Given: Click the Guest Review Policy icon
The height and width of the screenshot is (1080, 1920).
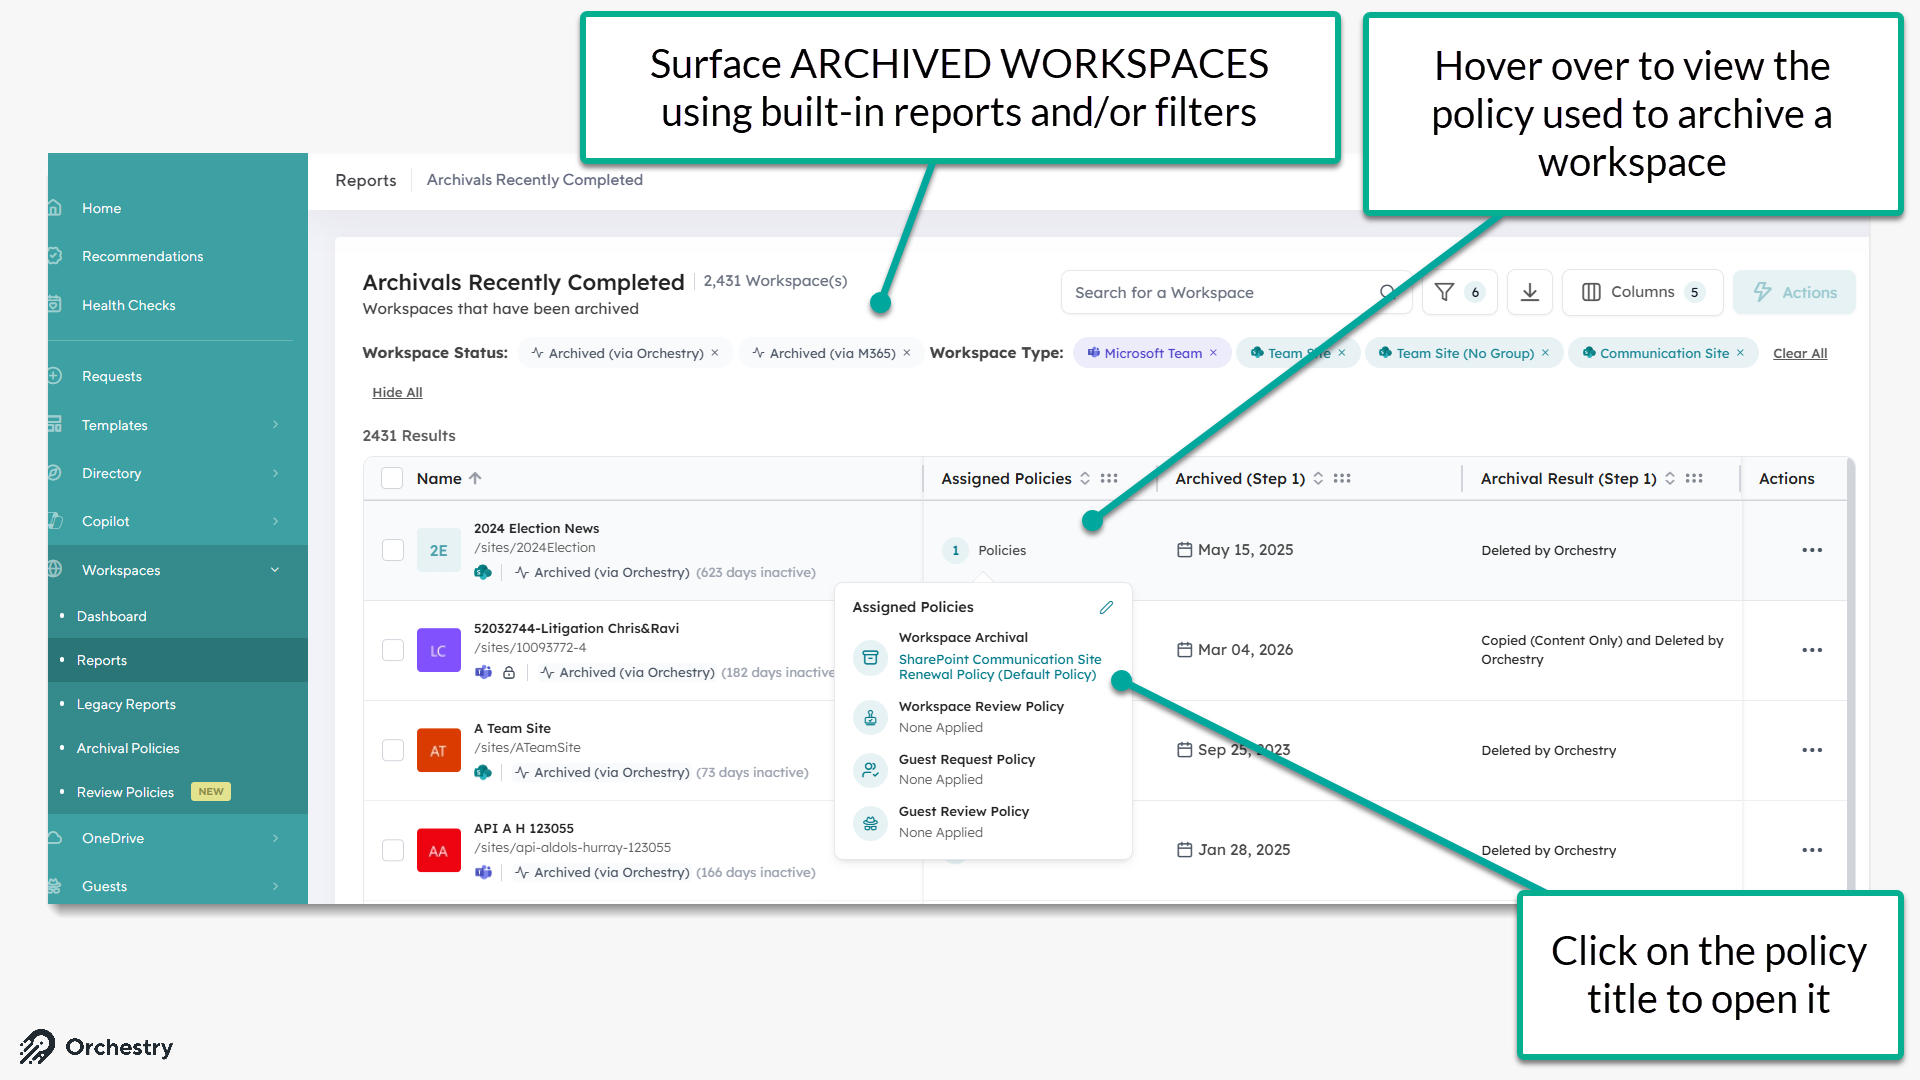Looking at the screenshot, I should (870, 823).
